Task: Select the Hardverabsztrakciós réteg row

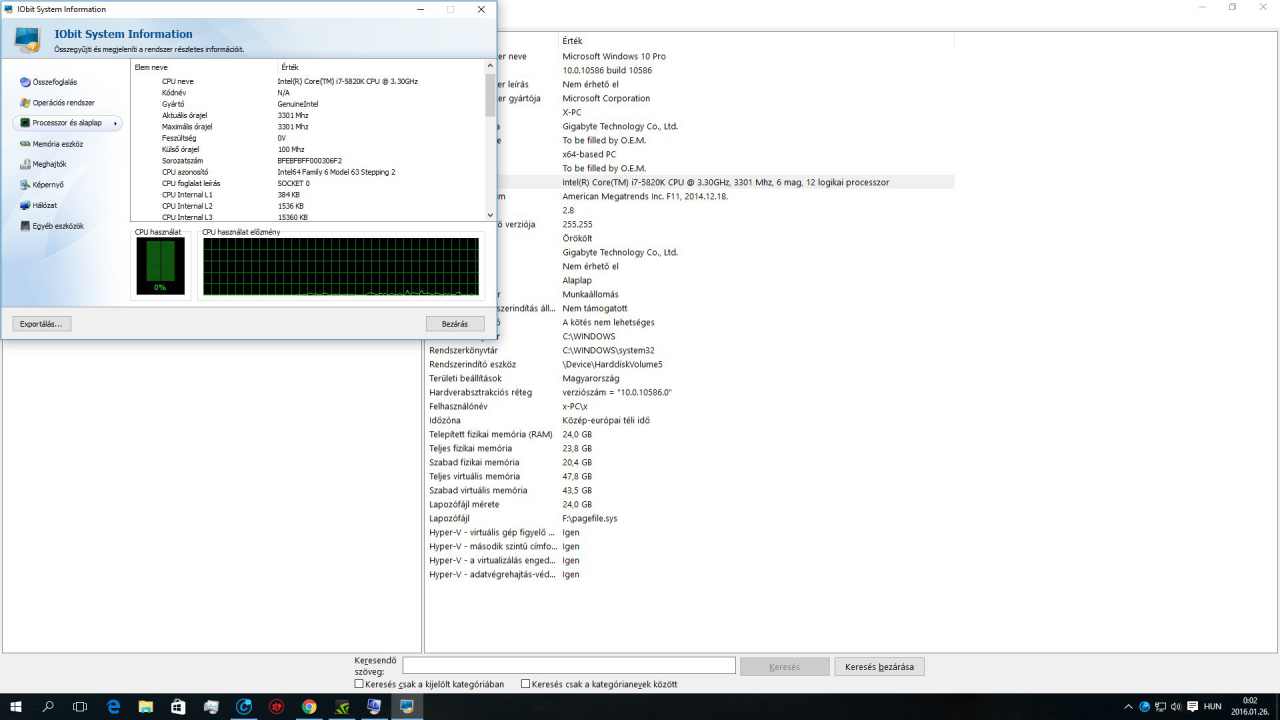Action: pos(690,392)
